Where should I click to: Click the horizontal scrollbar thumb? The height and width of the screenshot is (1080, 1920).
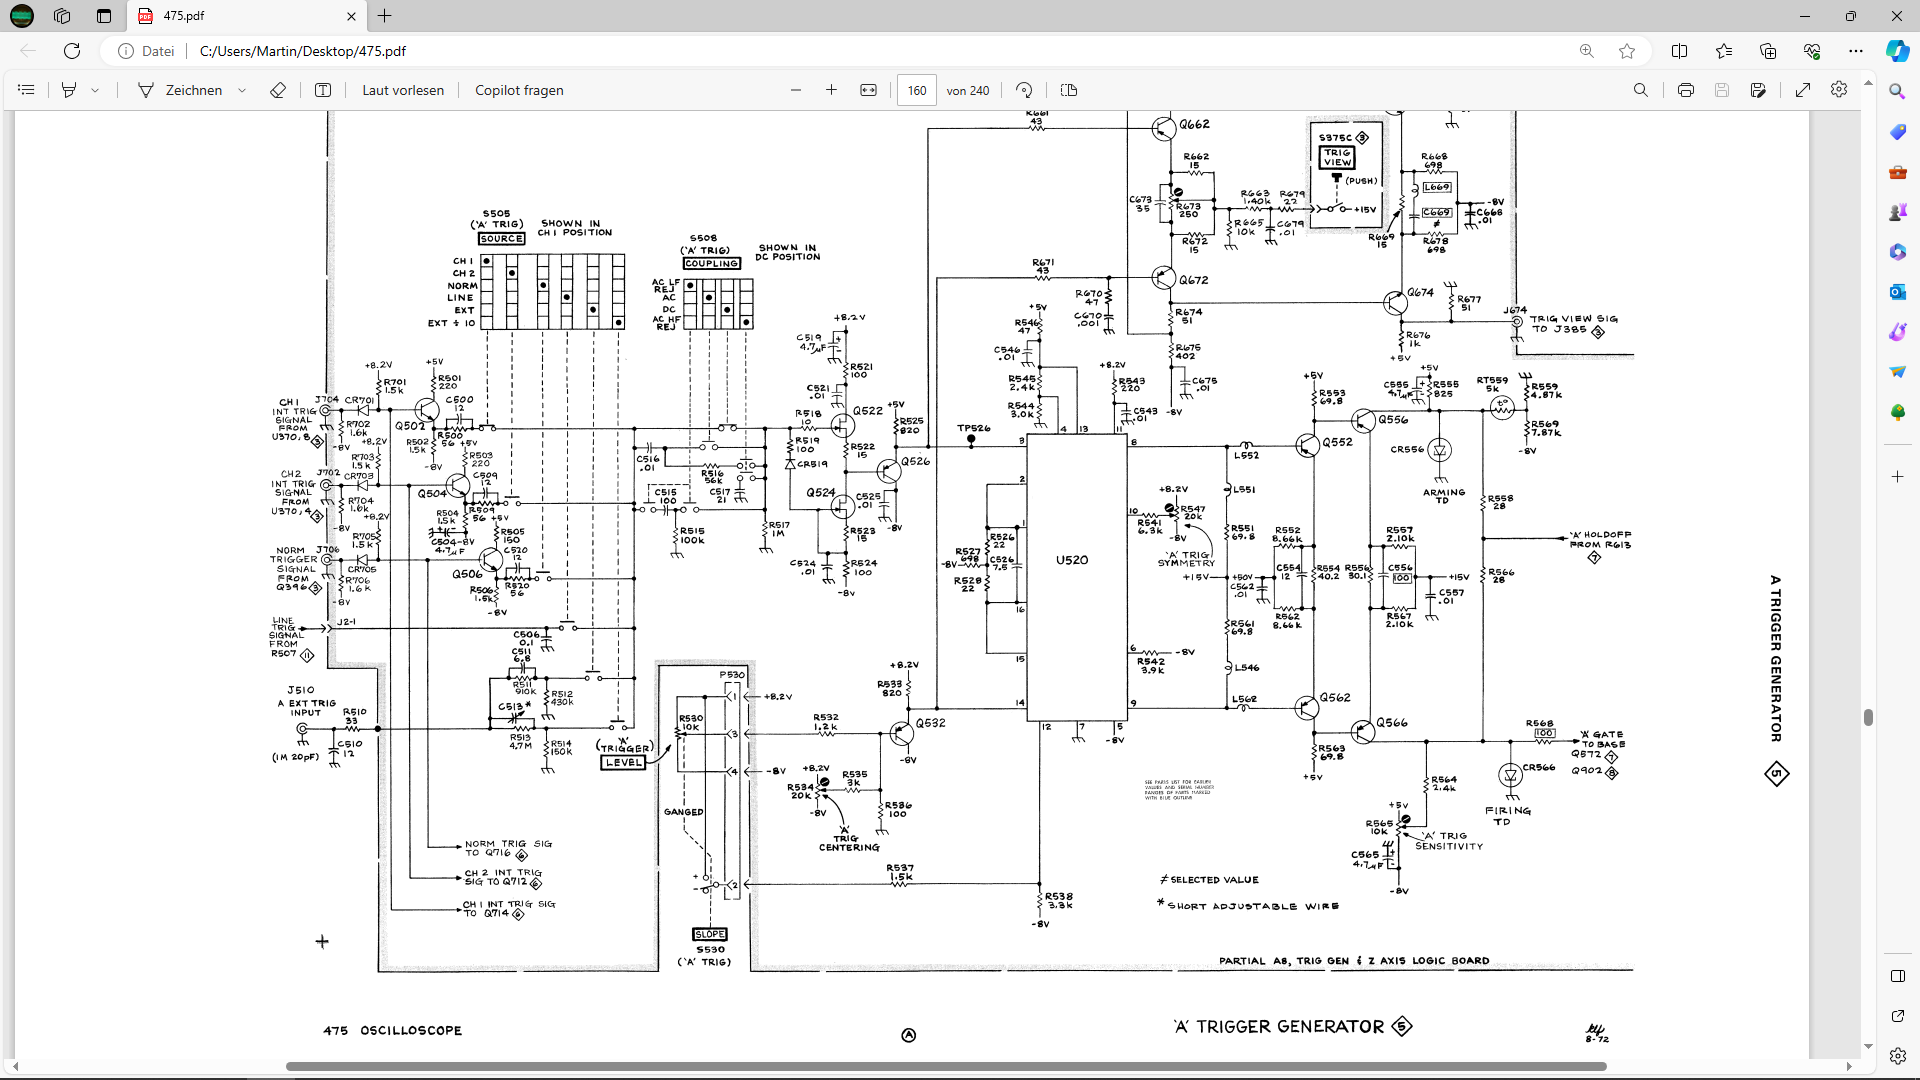tap(946, 1066)
